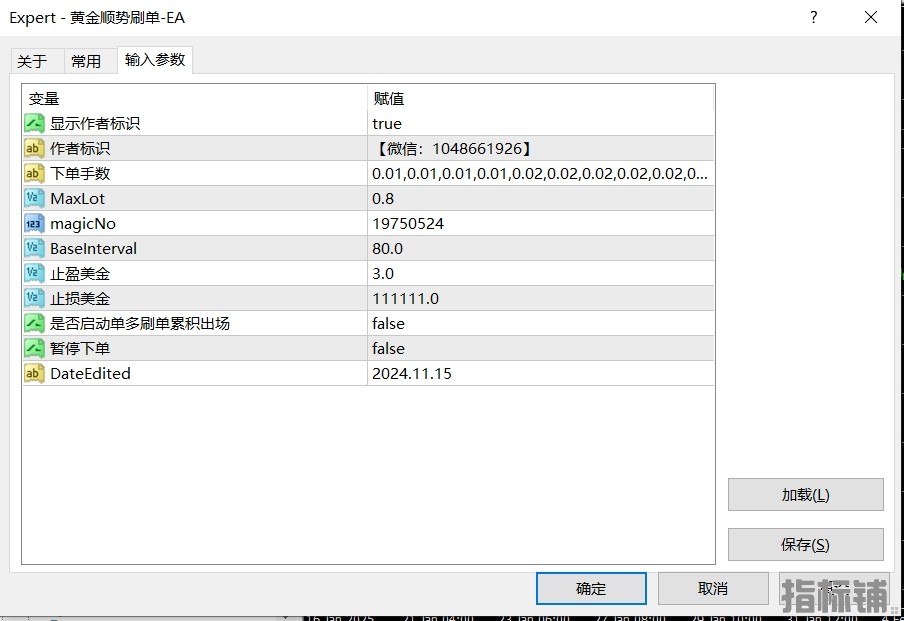904x621 pixels.
Task: Click the integer icon beside magicNo
Action: (34, 223)
